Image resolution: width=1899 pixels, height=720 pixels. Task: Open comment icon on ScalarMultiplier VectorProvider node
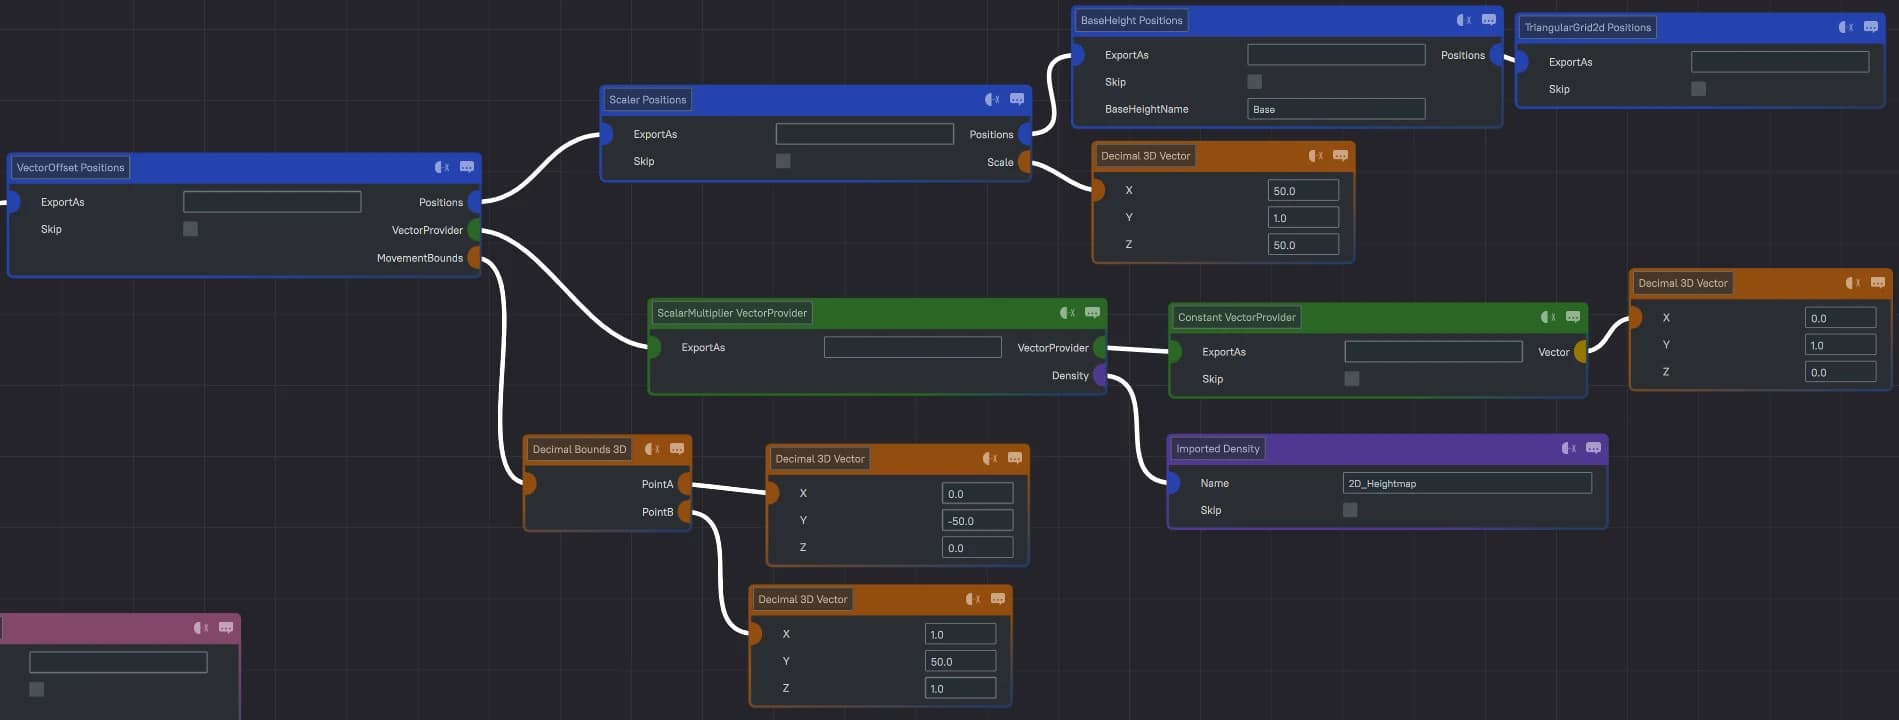pyautogui.click(x=1093, y=313)
